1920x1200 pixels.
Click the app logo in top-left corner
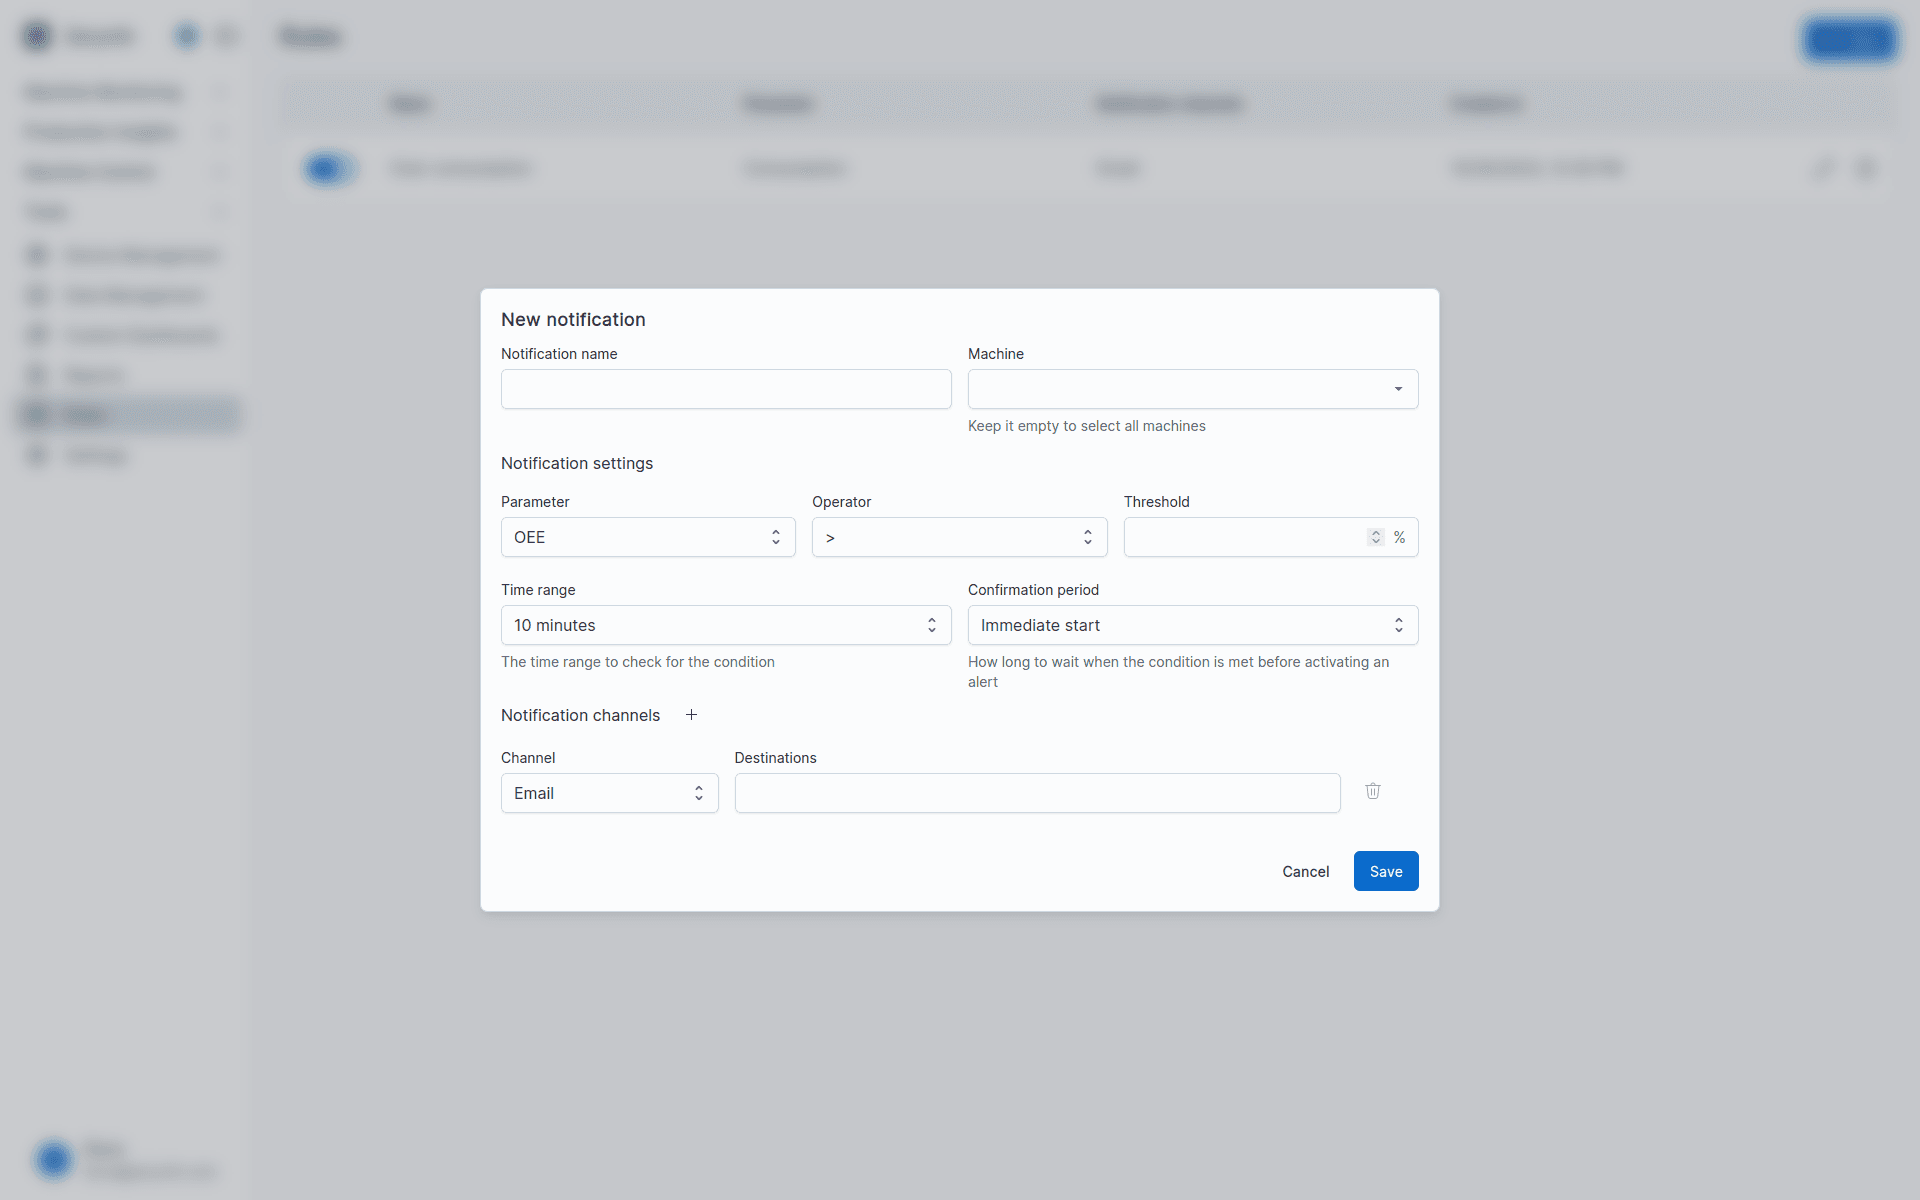point(37,37)
